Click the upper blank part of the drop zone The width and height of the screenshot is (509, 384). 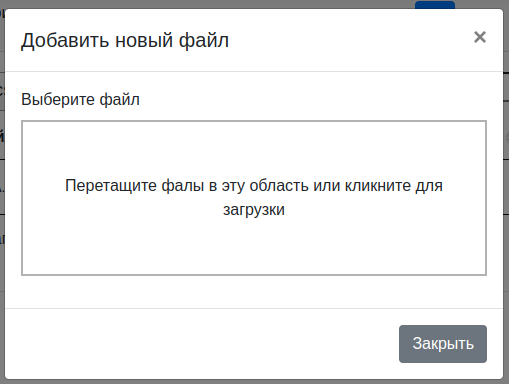pyautogui.click(x=254, y=147)
